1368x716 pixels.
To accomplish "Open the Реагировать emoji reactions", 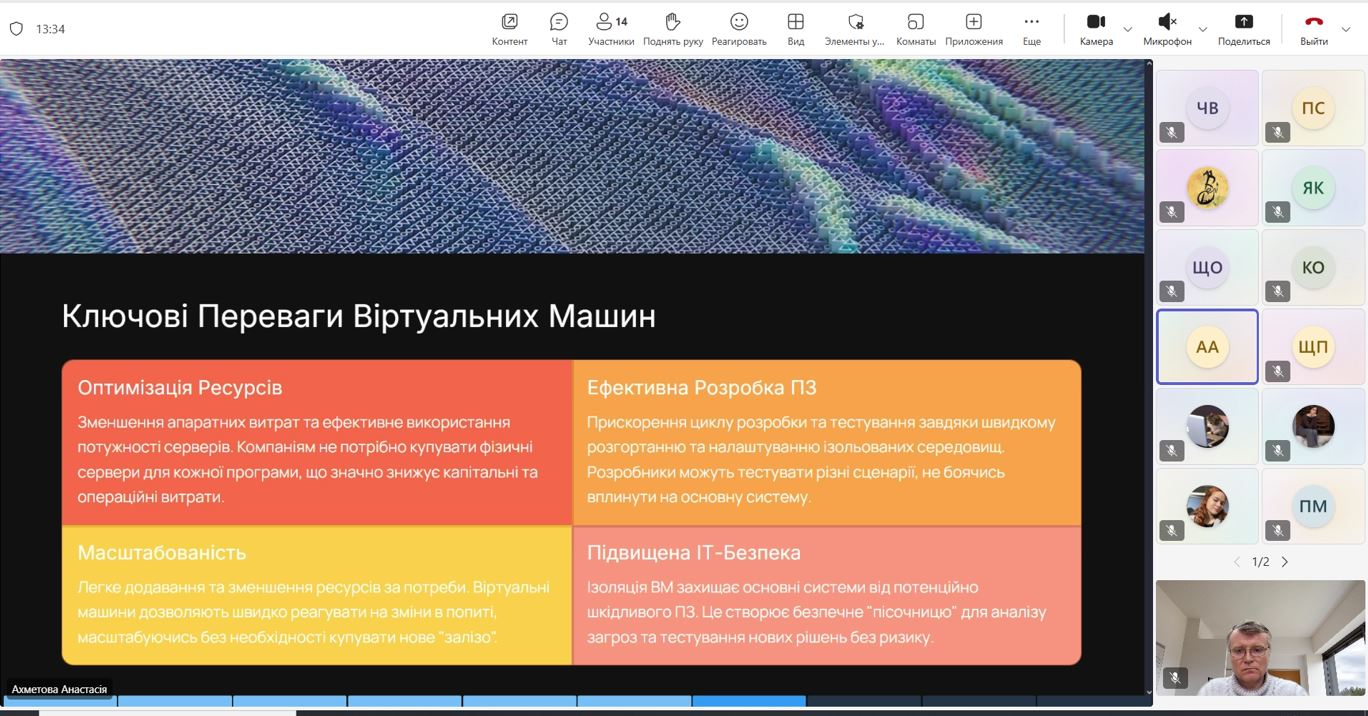I will point(739,28).
